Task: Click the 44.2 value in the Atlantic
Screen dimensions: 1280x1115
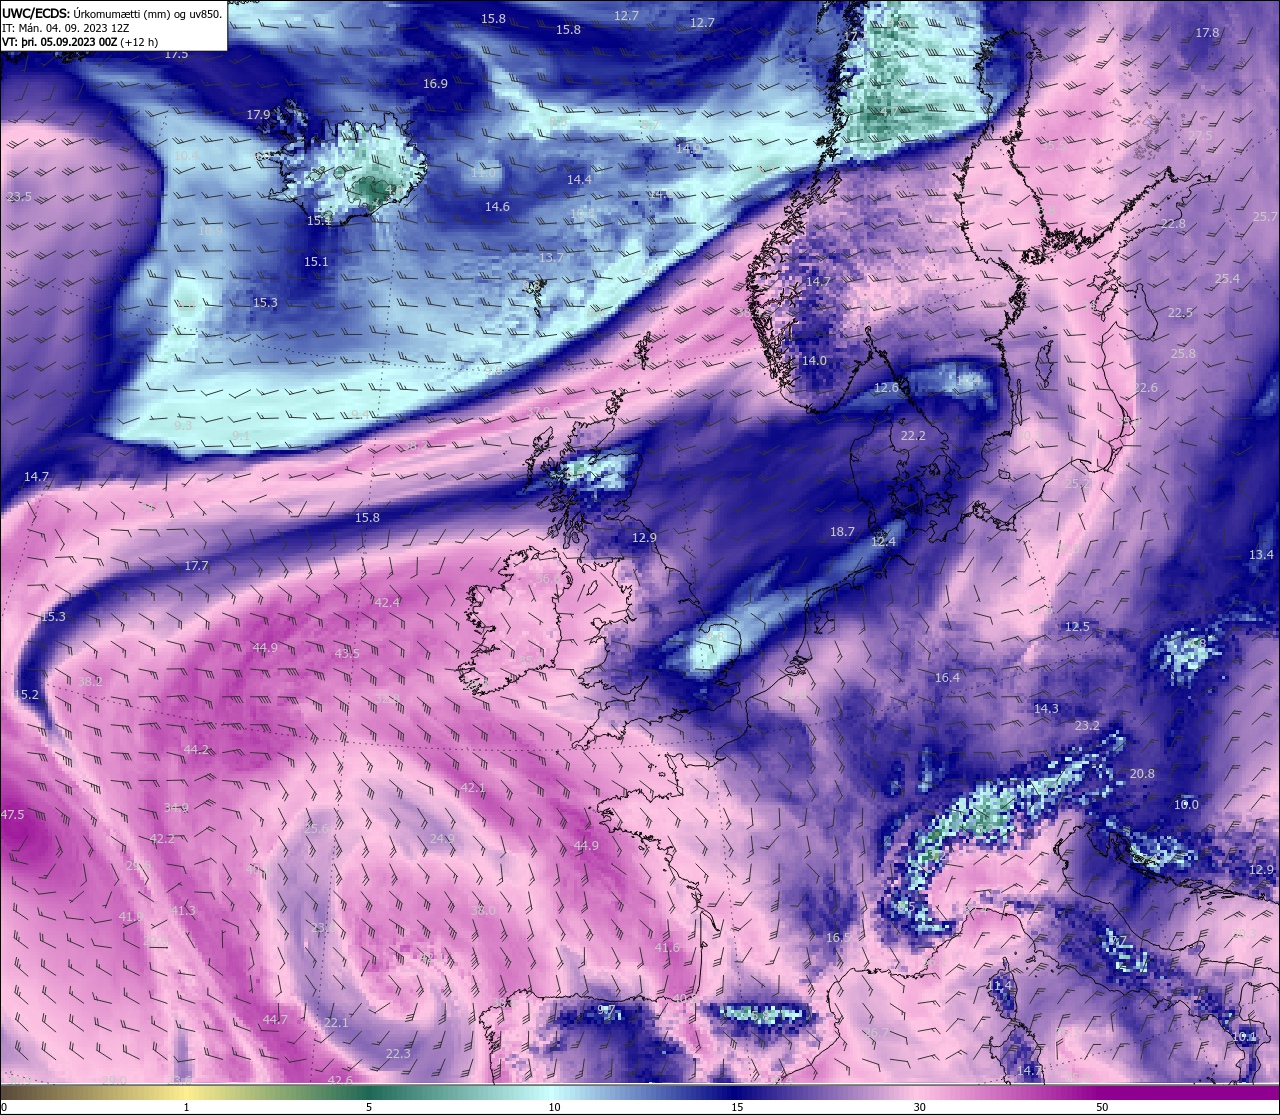Action: [196, 750]
